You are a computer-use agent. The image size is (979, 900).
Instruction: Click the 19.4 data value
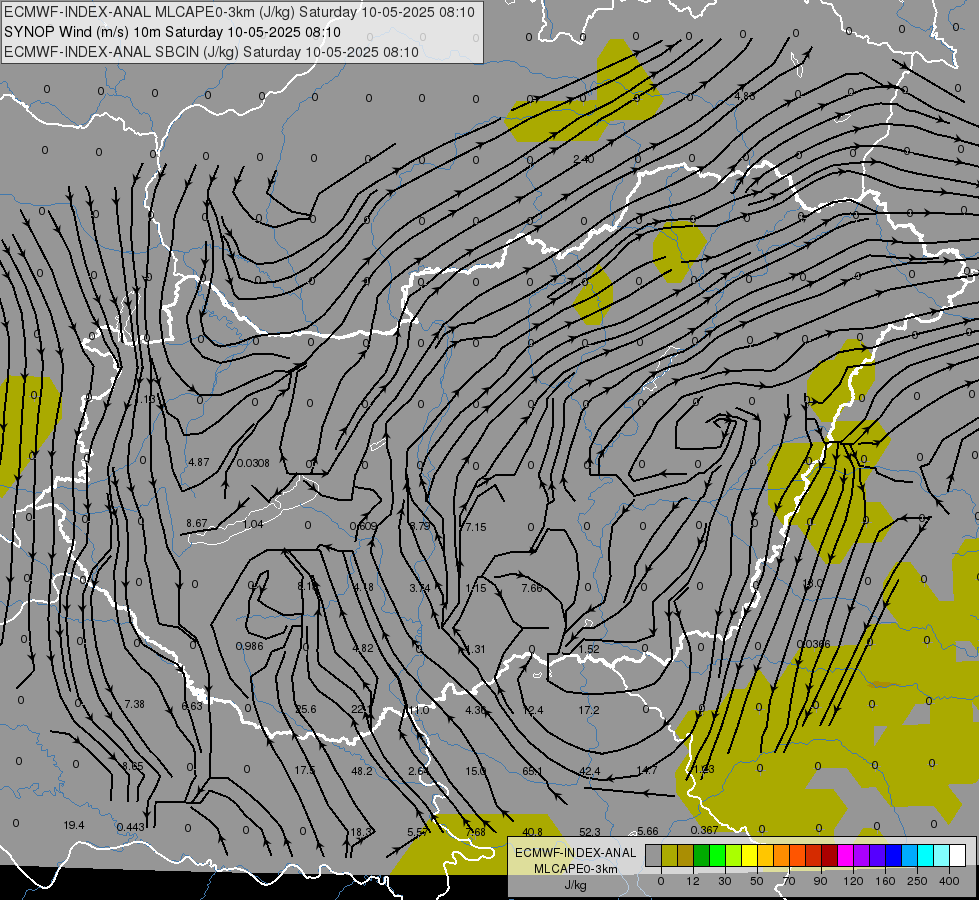(x=74, y=825)
